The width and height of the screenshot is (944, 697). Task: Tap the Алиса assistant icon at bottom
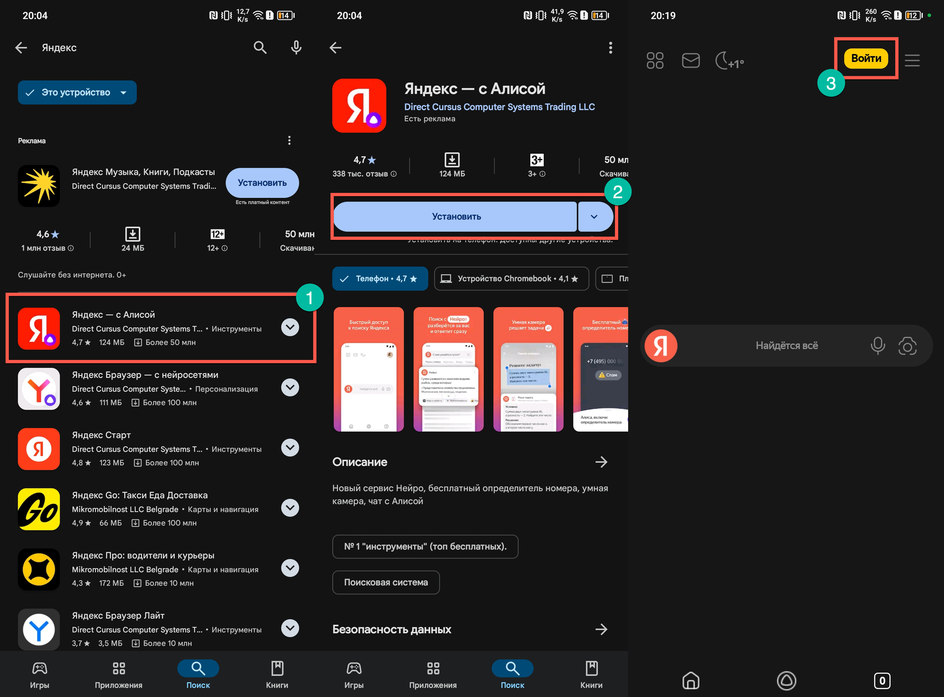click(x=786, y=680)
